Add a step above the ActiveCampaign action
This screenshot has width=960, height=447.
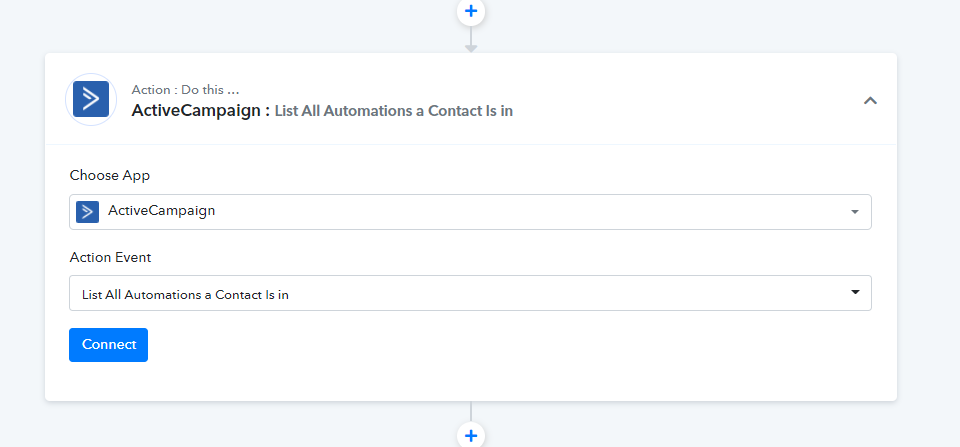(x=470, y=12)
